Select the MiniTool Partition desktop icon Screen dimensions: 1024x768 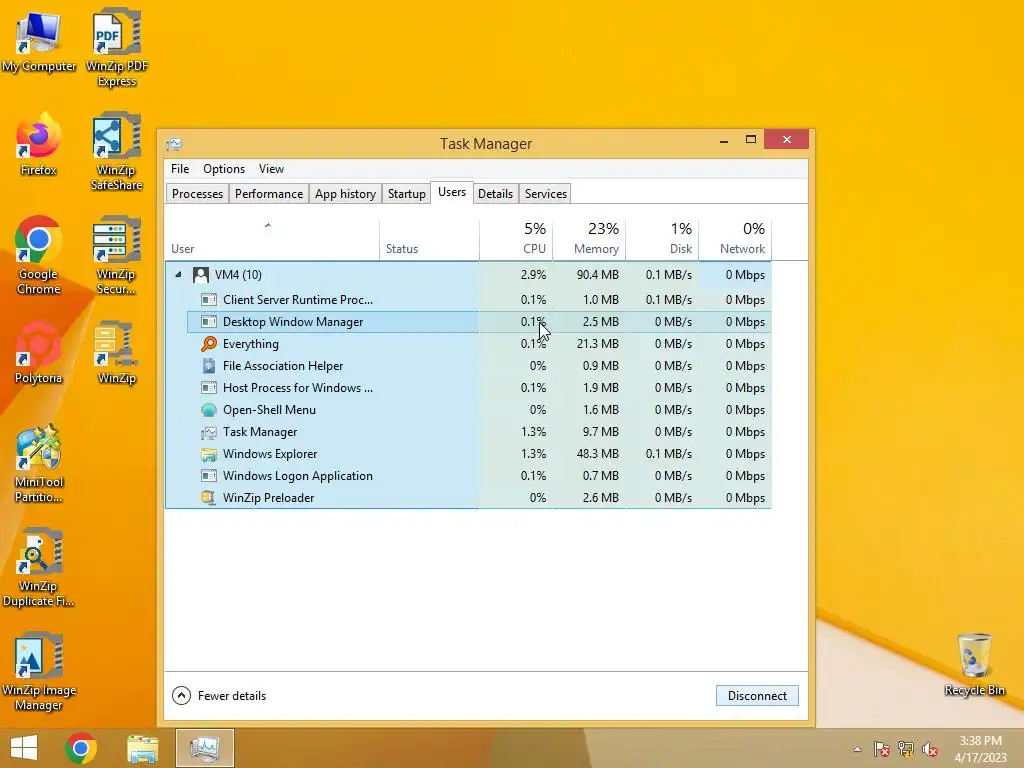pos(39,464)
